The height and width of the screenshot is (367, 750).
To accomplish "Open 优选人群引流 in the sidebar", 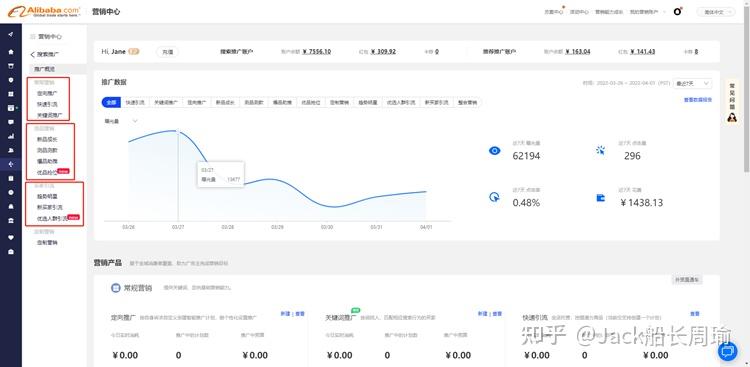I will pyautogui.click(x=52, y=218).
